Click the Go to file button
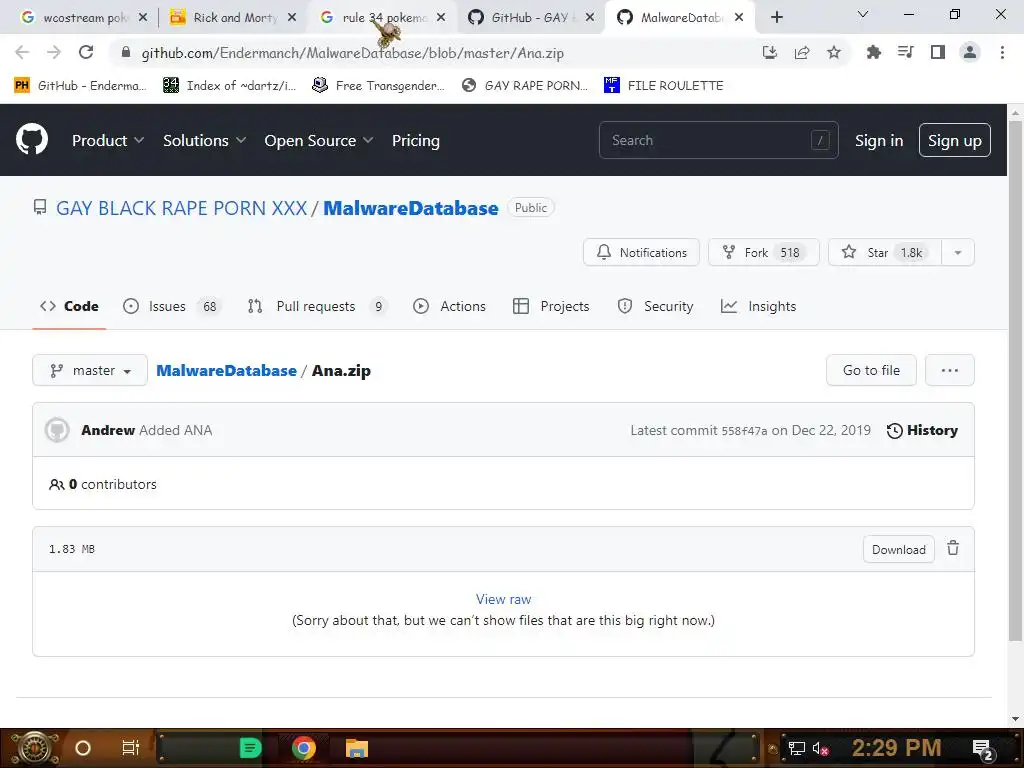 click(871, 370)
